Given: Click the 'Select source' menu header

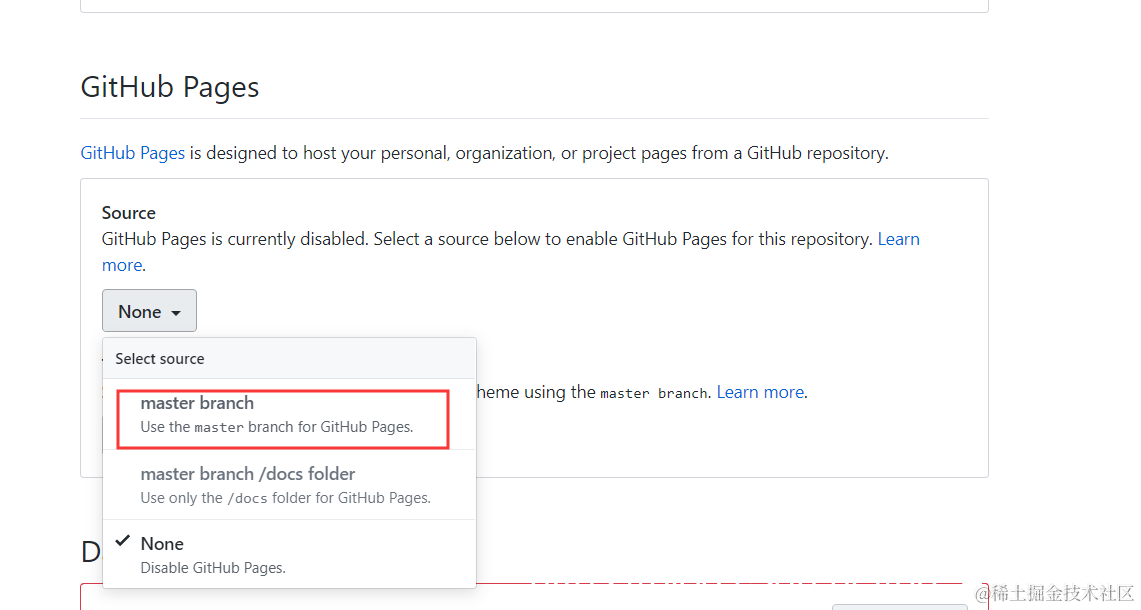Looking at the screenshot, I should (x=290, y=359).
